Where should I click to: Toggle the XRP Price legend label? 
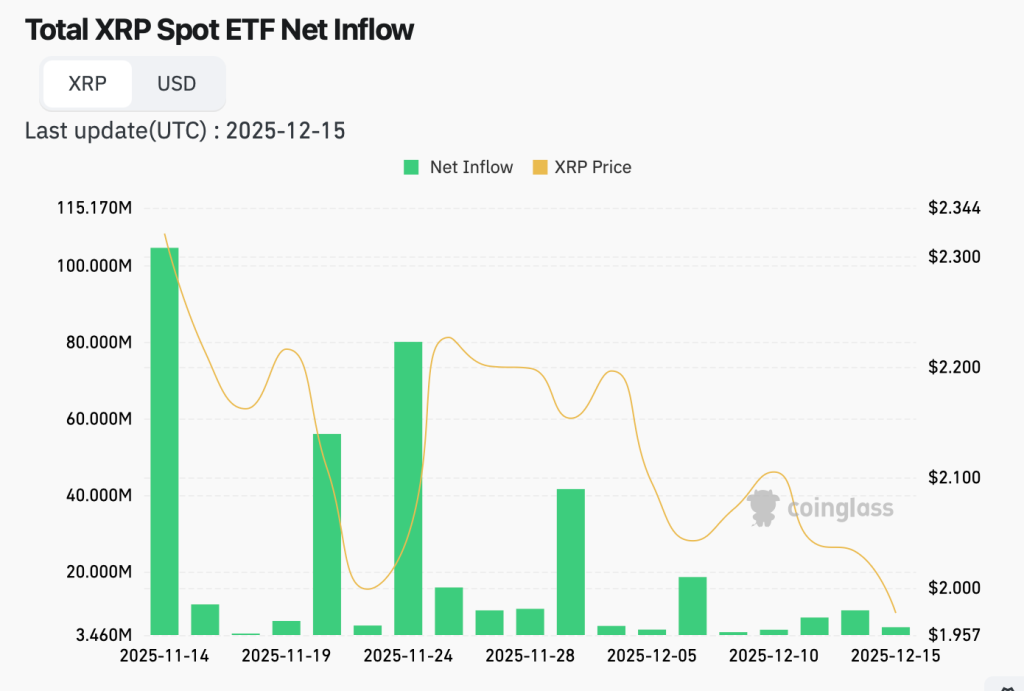593,167
